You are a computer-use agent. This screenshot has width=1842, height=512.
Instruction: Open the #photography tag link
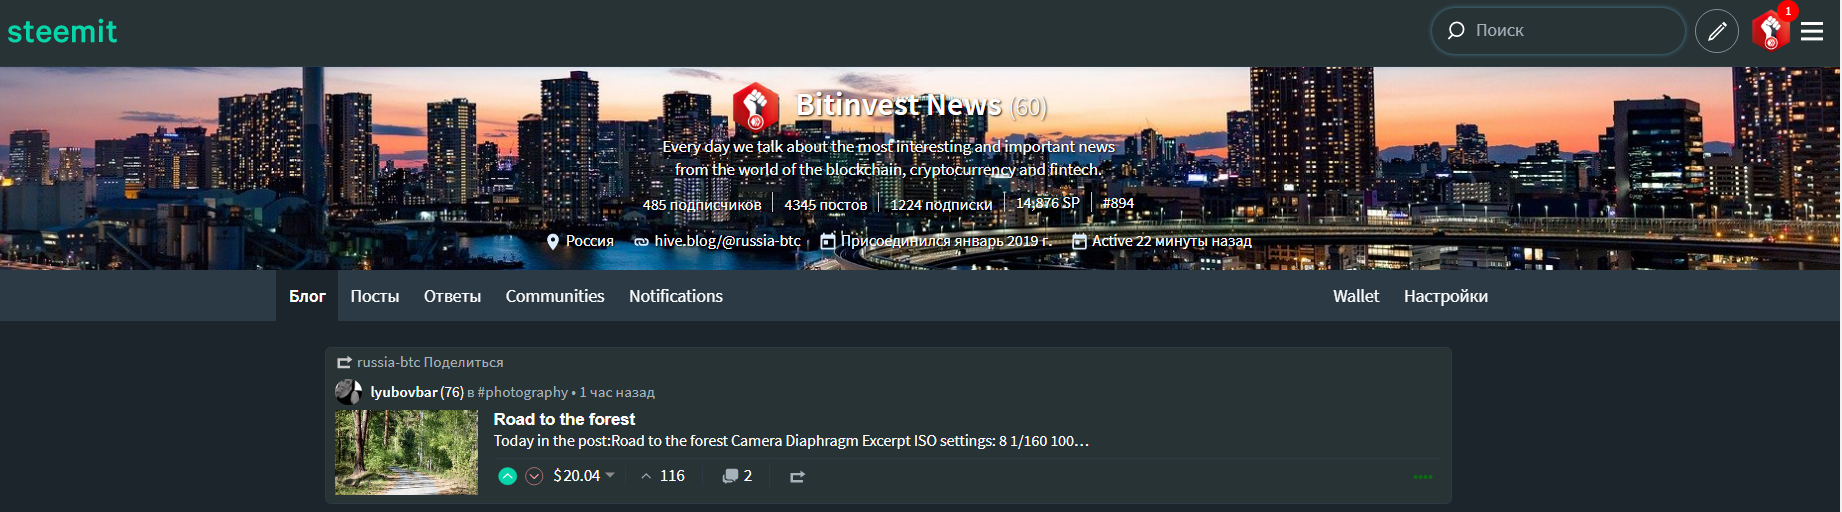pyautogui.click(x=523, y=392)
